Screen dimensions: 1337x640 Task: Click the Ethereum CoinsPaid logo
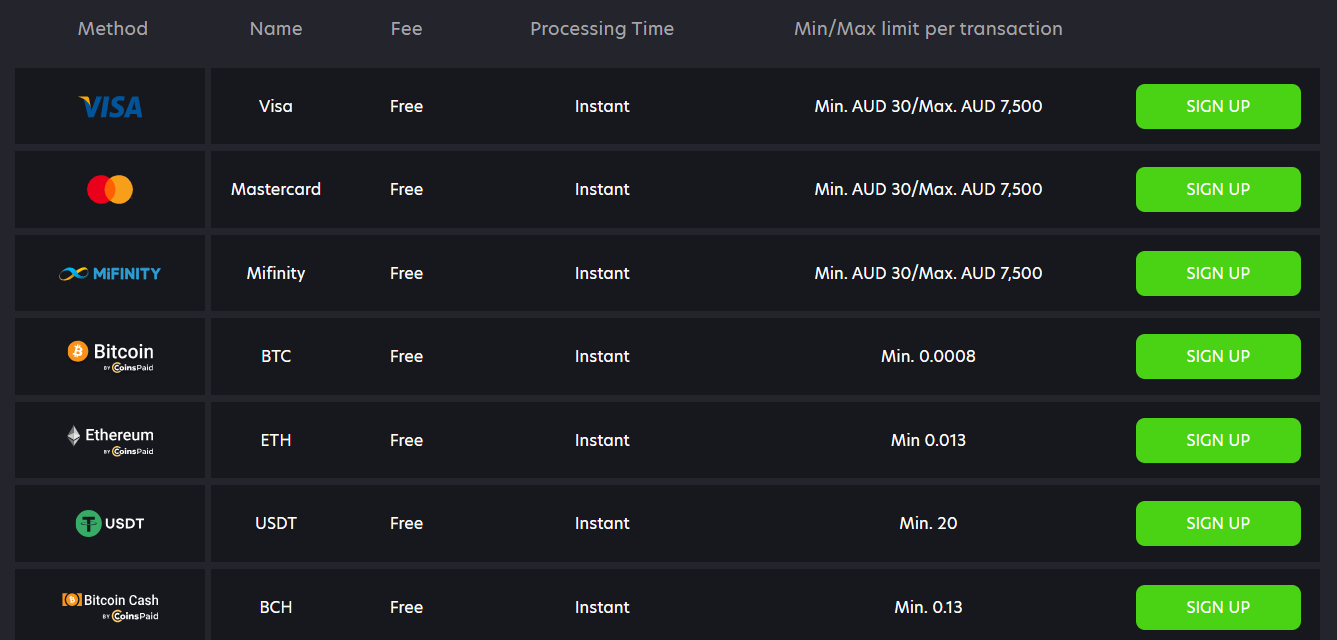110,440
